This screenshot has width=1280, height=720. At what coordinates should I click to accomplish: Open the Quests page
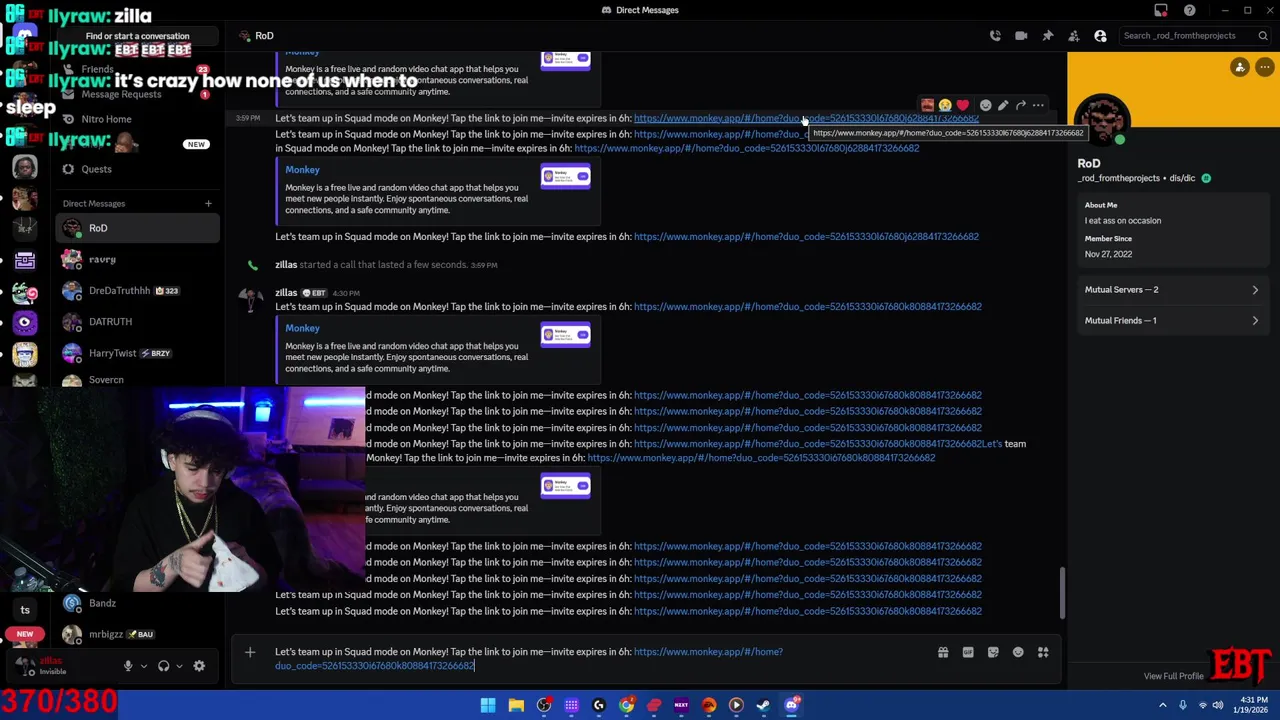137,169
